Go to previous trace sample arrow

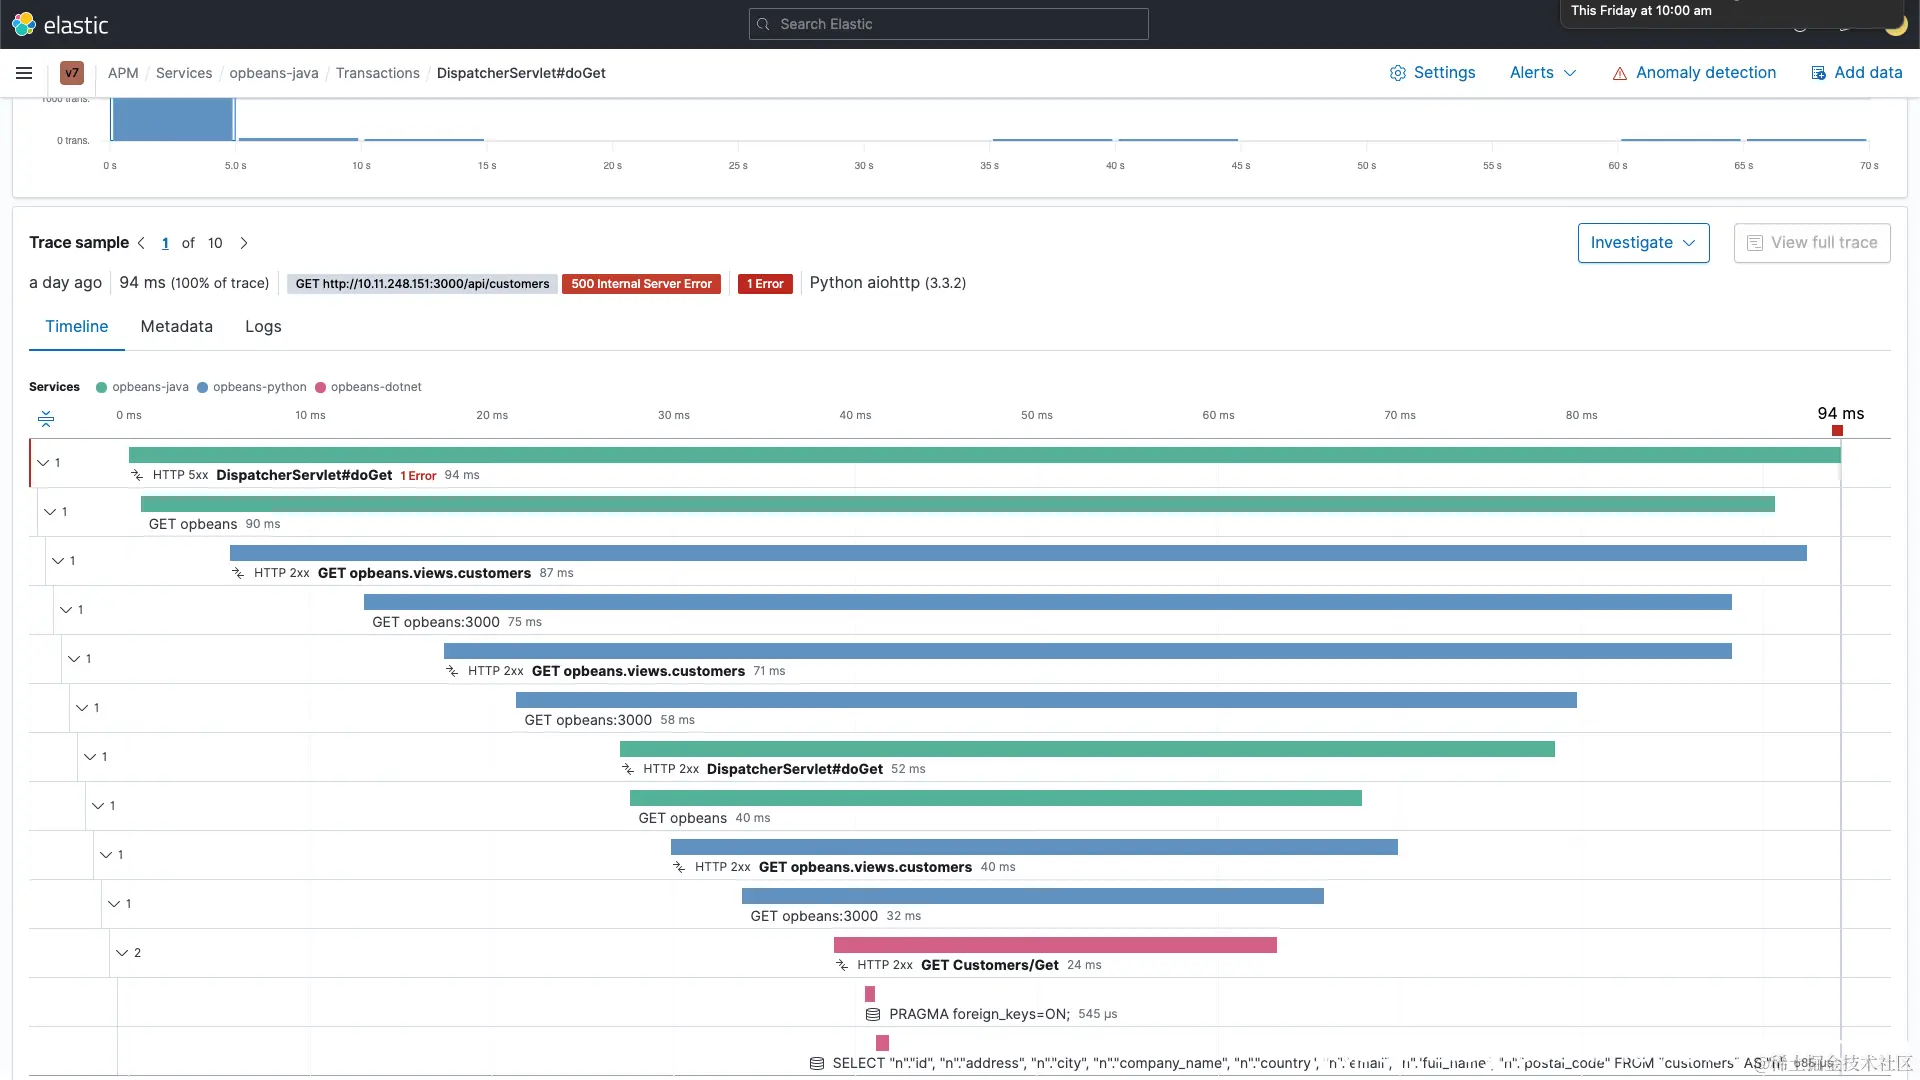click(x=141, y=243)
